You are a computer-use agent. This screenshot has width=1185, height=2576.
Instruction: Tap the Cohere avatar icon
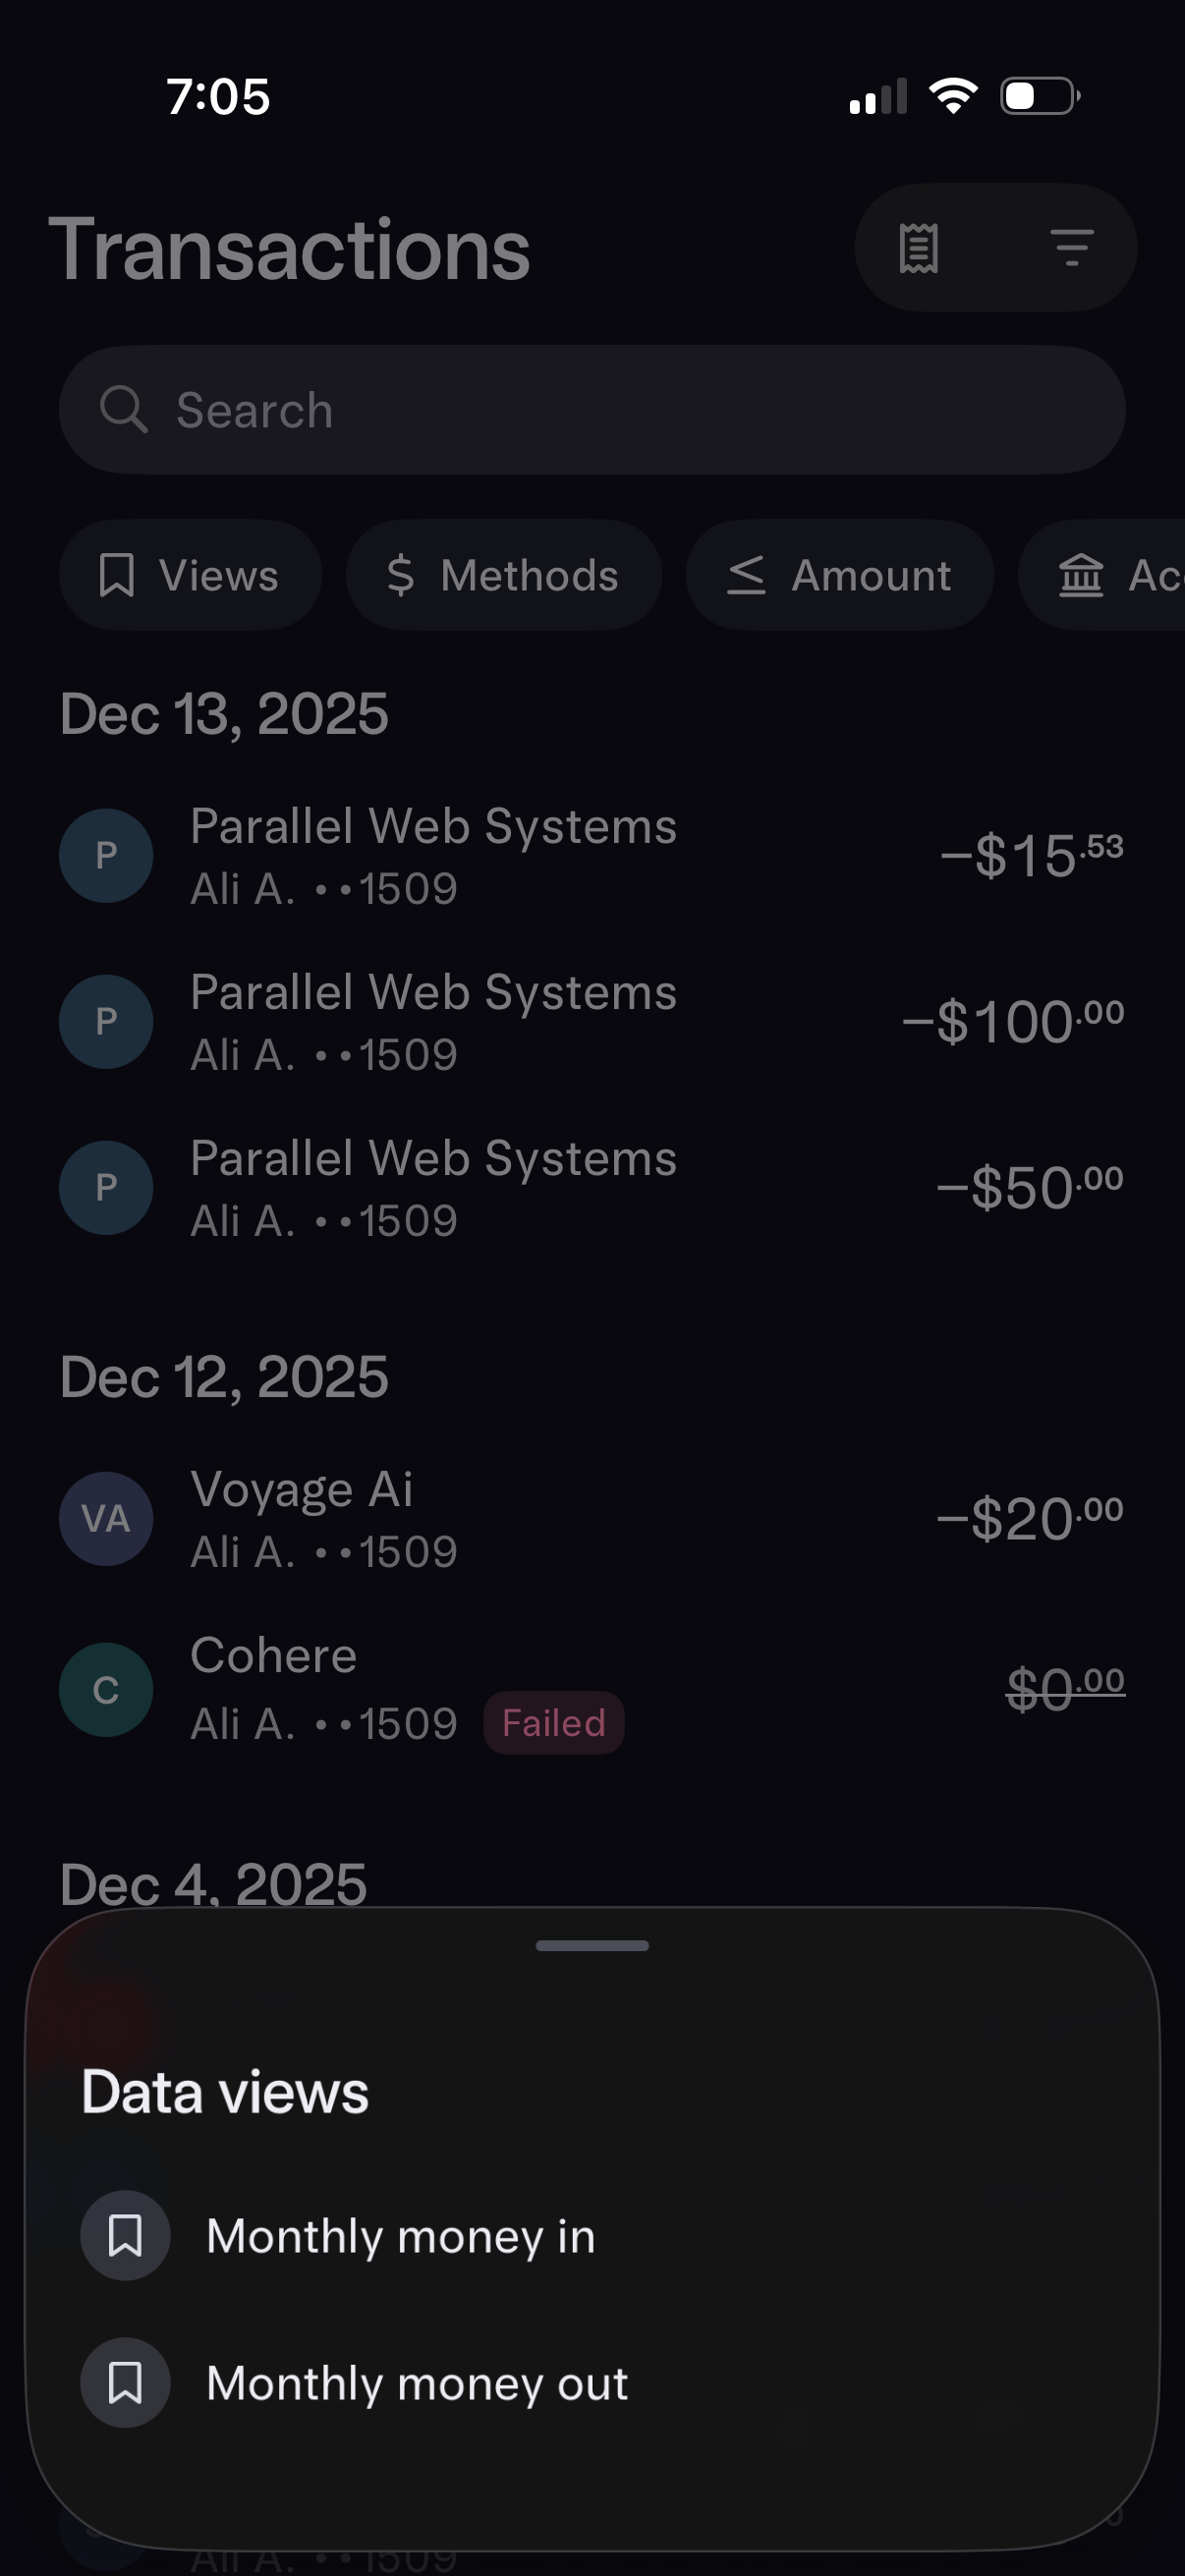point(106,1689)
